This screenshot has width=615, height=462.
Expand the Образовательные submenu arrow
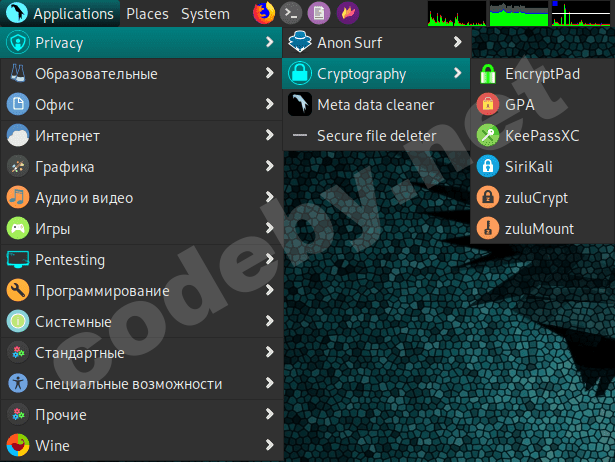pos(269,73)
